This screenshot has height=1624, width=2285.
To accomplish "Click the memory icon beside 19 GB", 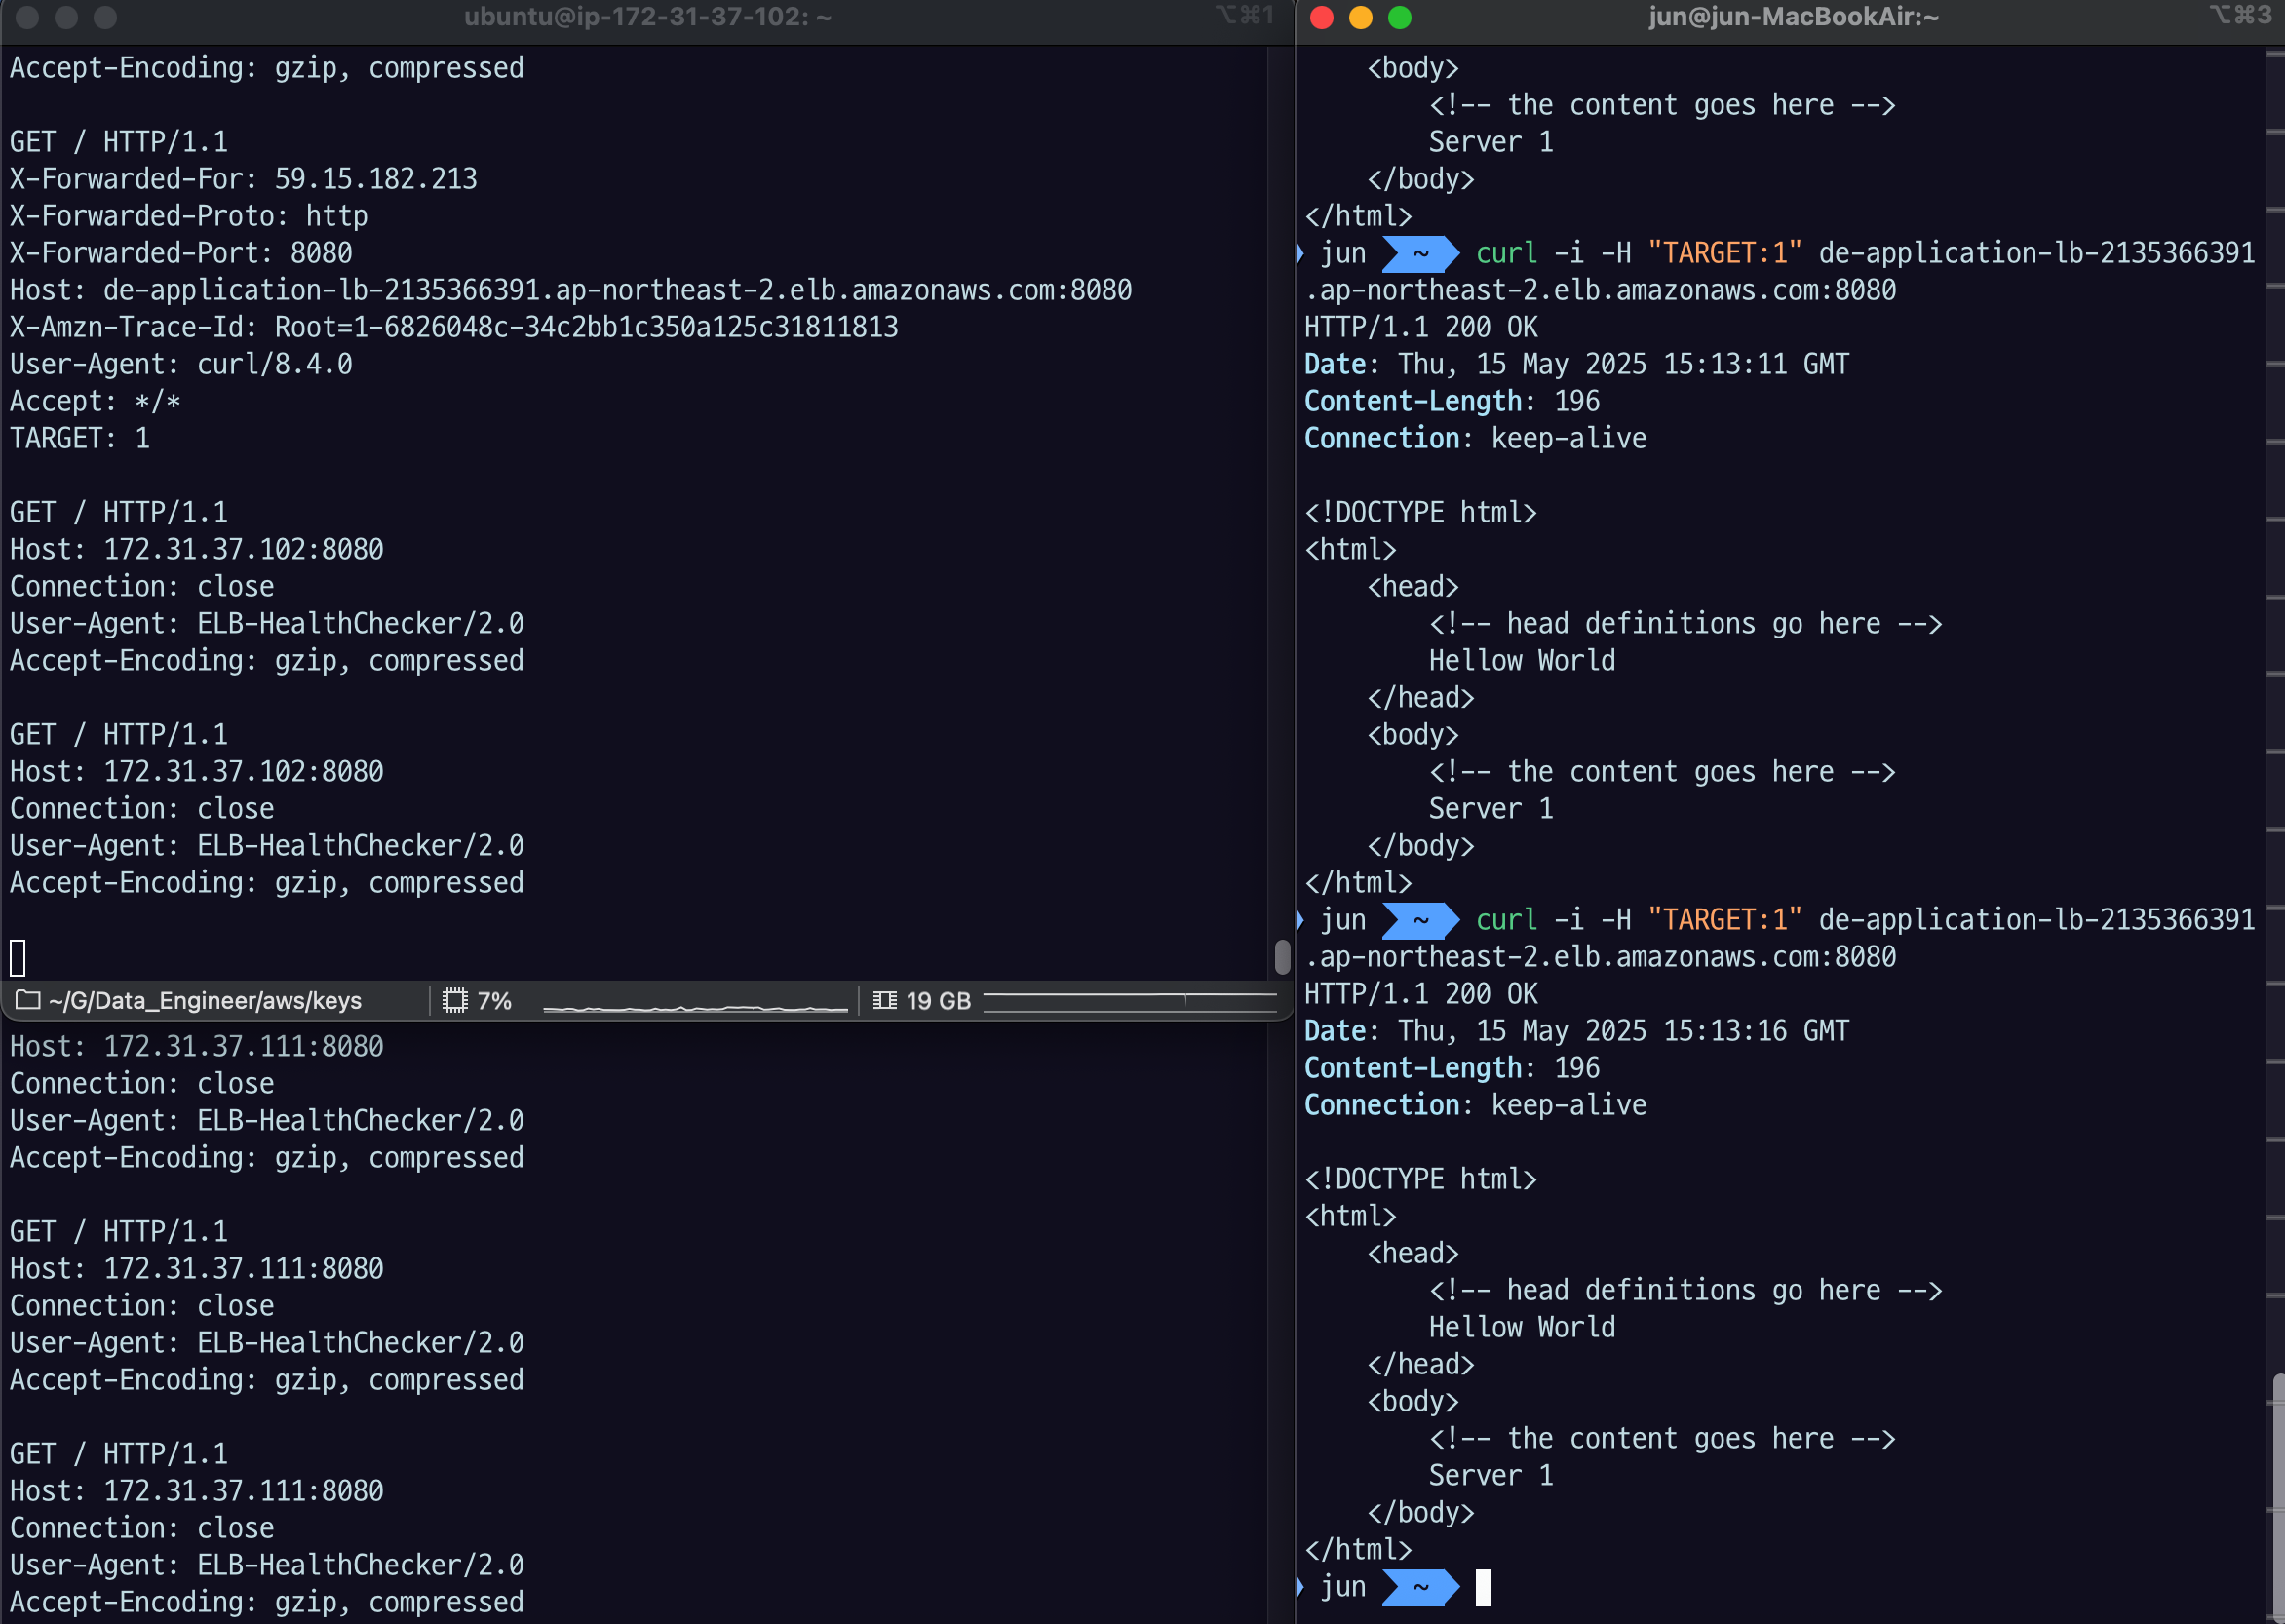I will point(884,1000).
